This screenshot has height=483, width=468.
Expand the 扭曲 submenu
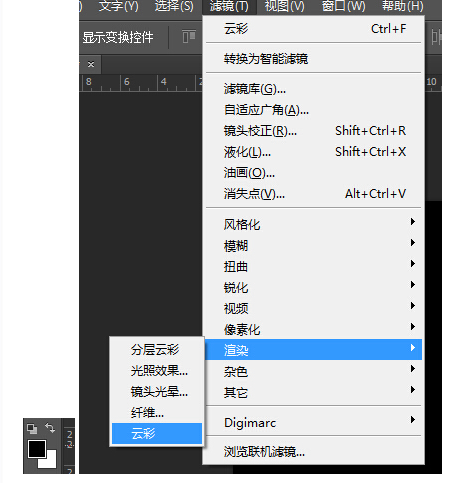point(314,267)
